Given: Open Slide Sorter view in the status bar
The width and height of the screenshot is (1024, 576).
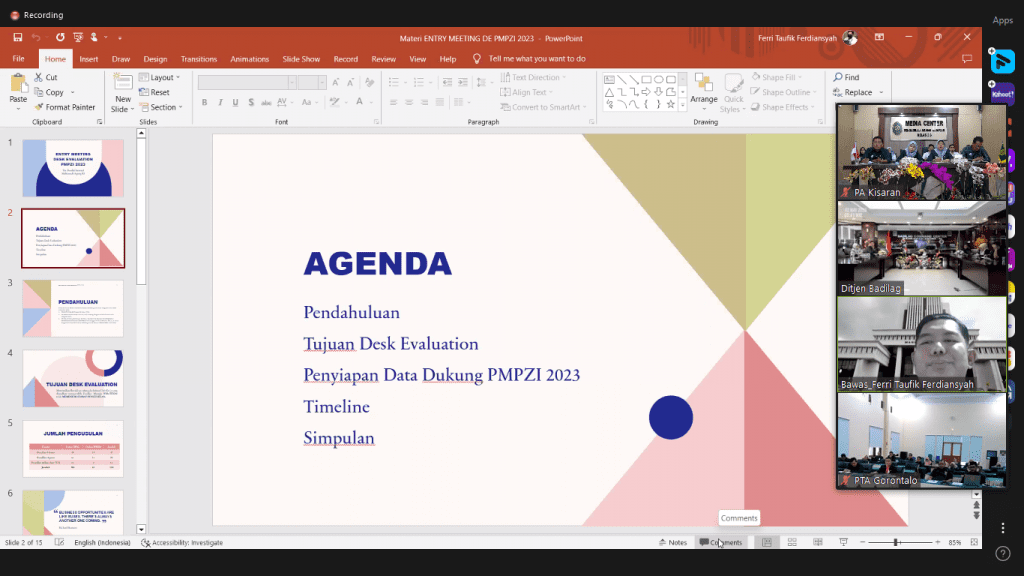Looking at the screenshot, I should pyautogui.click(x=792, y=542).
